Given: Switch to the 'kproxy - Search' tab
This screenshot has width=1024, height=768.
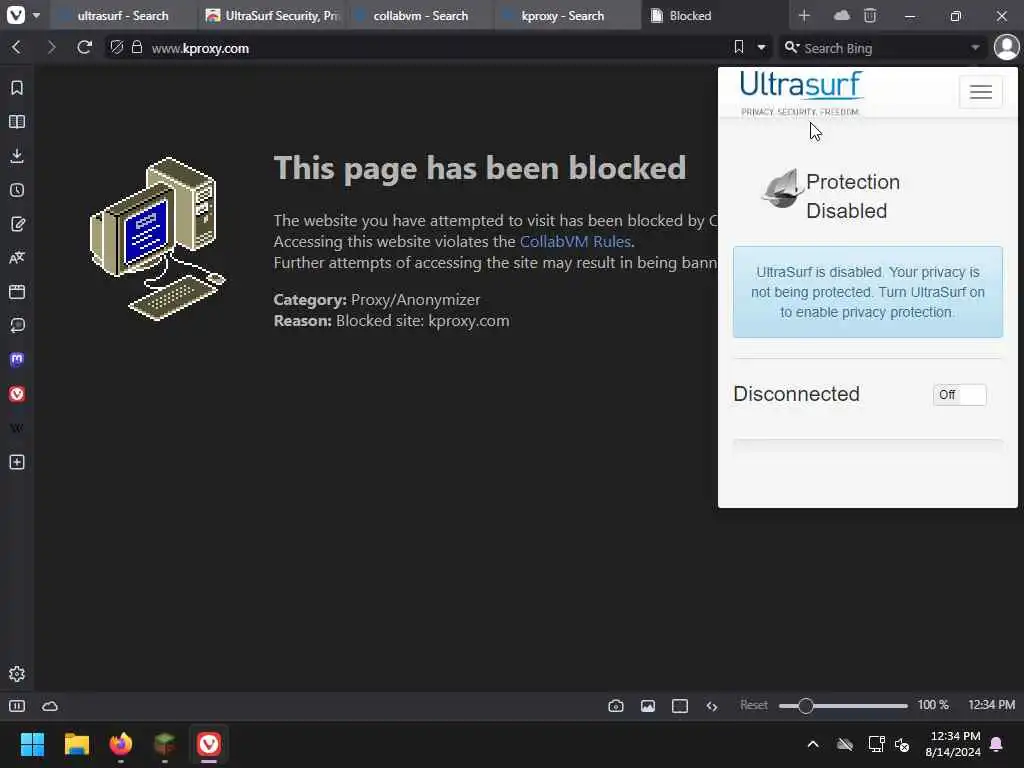Looking at the screenshot, I should click(568, 15).
